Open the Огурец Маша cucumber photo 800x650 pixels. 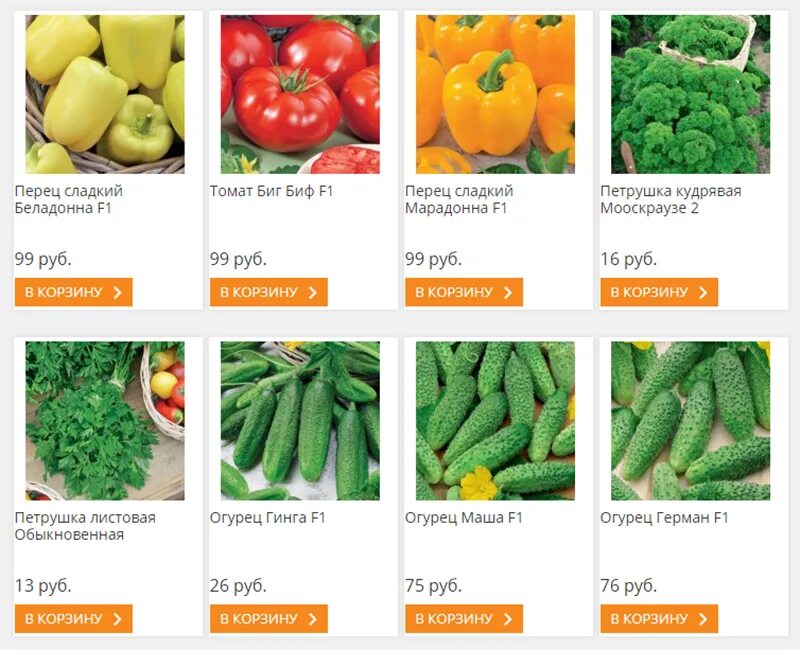pos(495,420)
